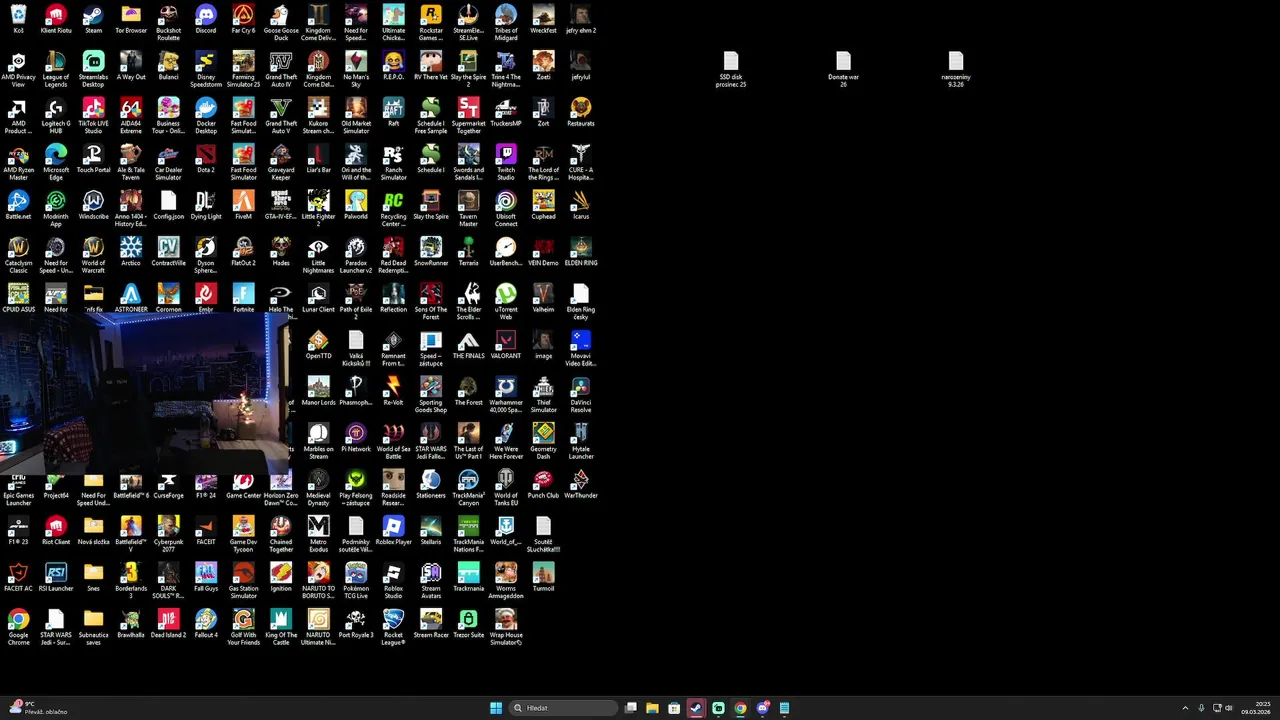
Task: Select the Subnautica saves folder
Action: (93, 628)
